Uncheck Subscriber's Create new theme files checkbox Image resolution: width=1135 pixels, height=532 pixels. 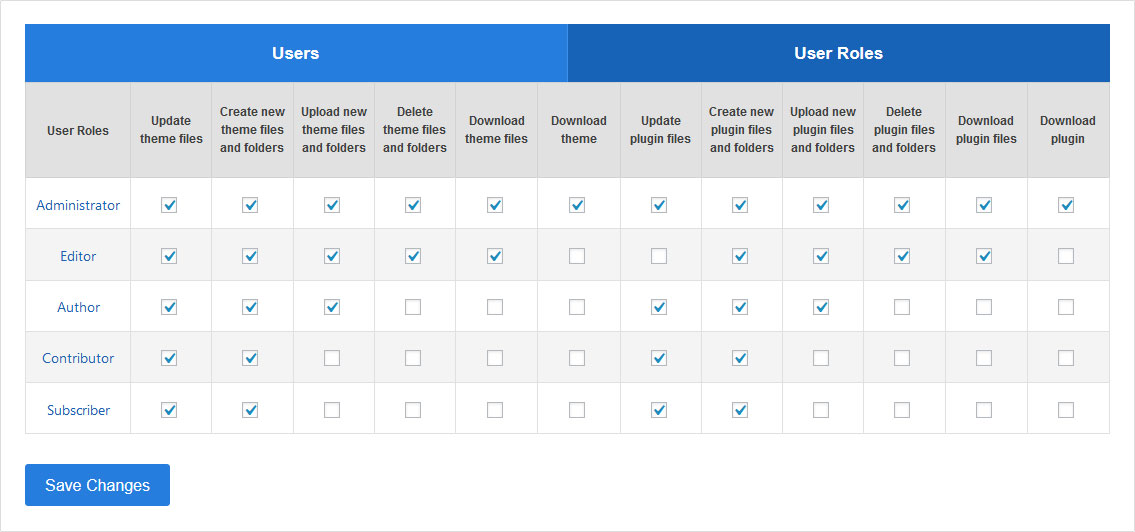250,410
